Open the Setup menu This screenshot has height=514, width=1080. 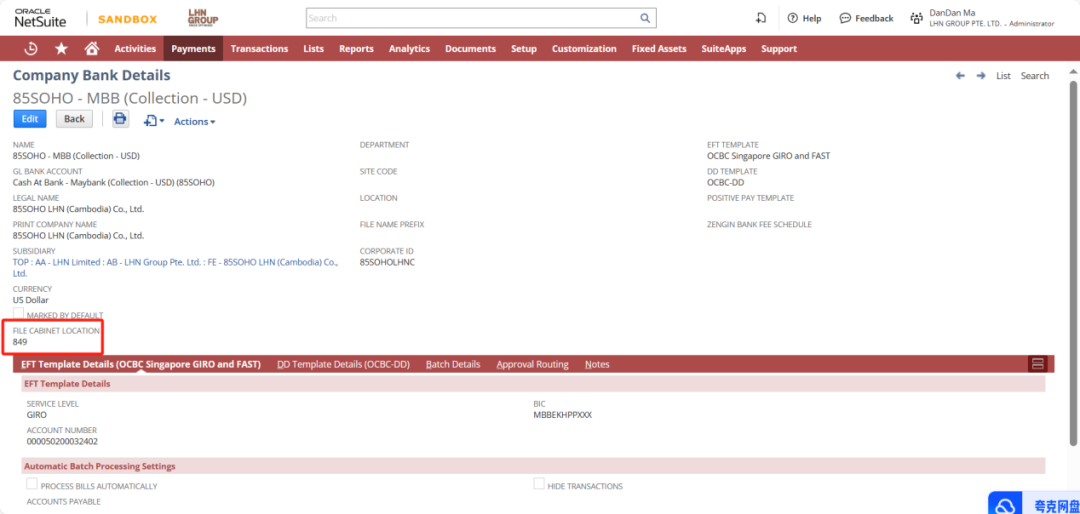coord(523,49)
